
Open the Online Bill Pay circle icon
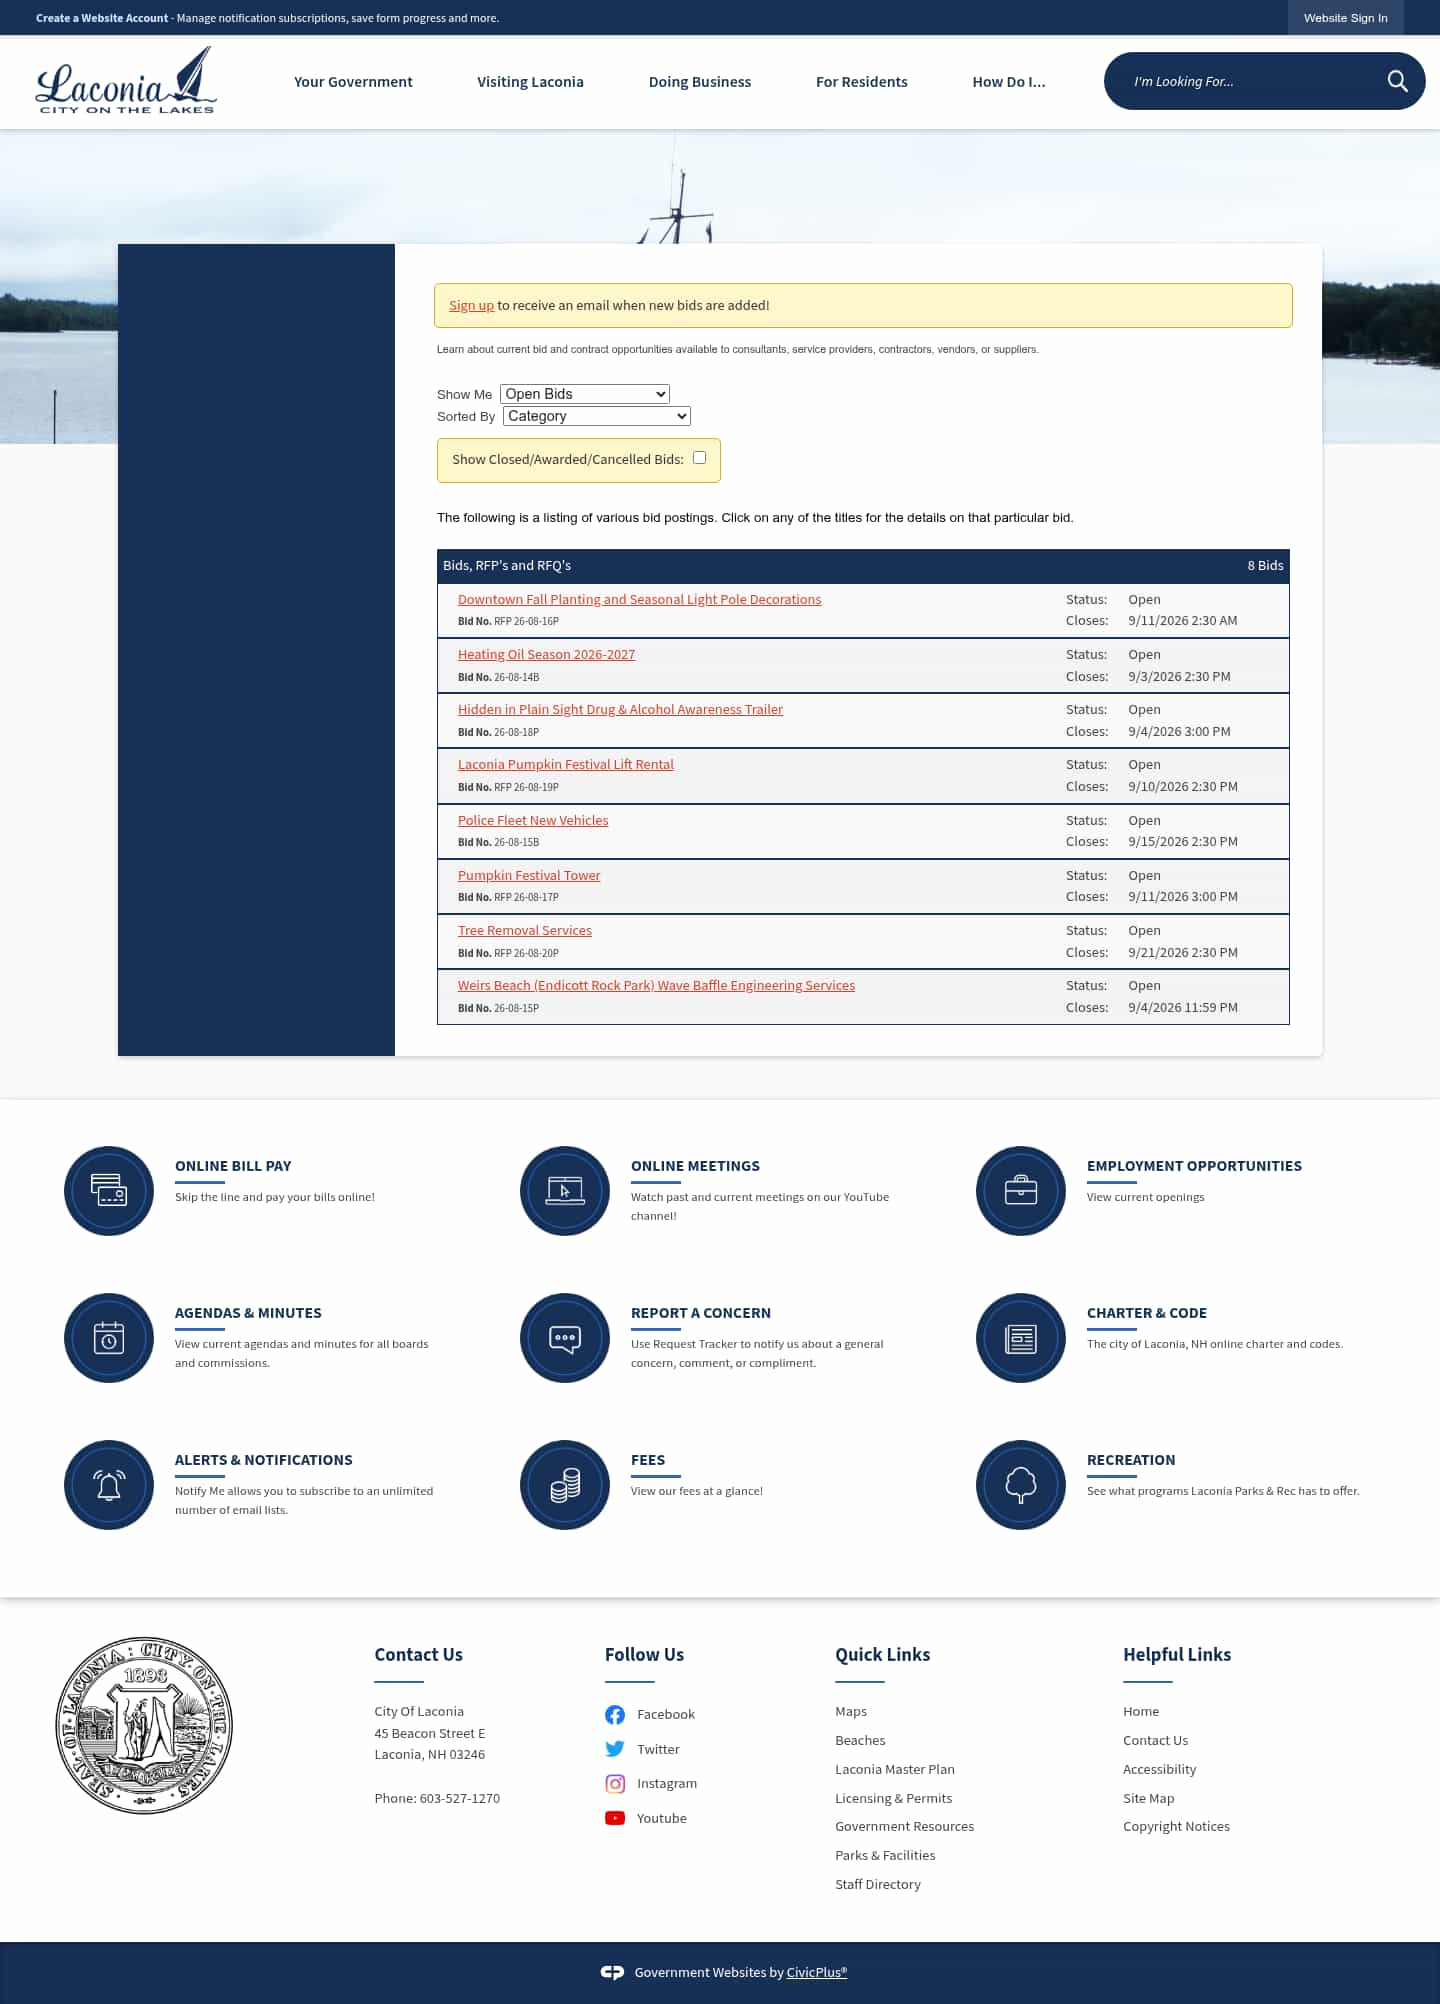coord(109,1190)
